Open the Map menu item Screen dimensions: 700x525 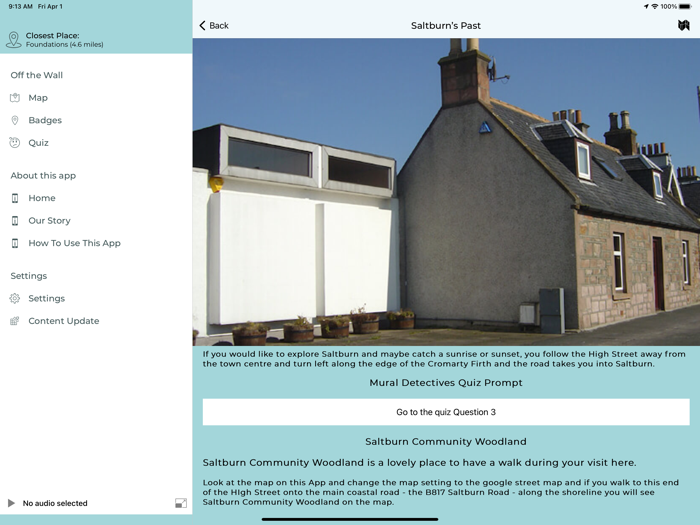point(38,98)
